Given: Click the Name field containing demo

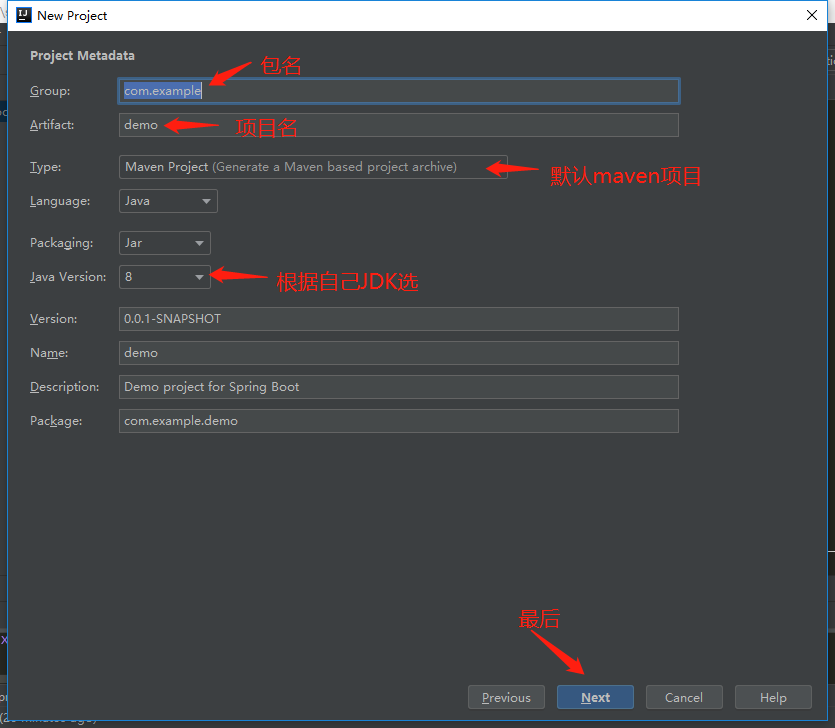Looking at the screenshot, I should click(398, 353).
